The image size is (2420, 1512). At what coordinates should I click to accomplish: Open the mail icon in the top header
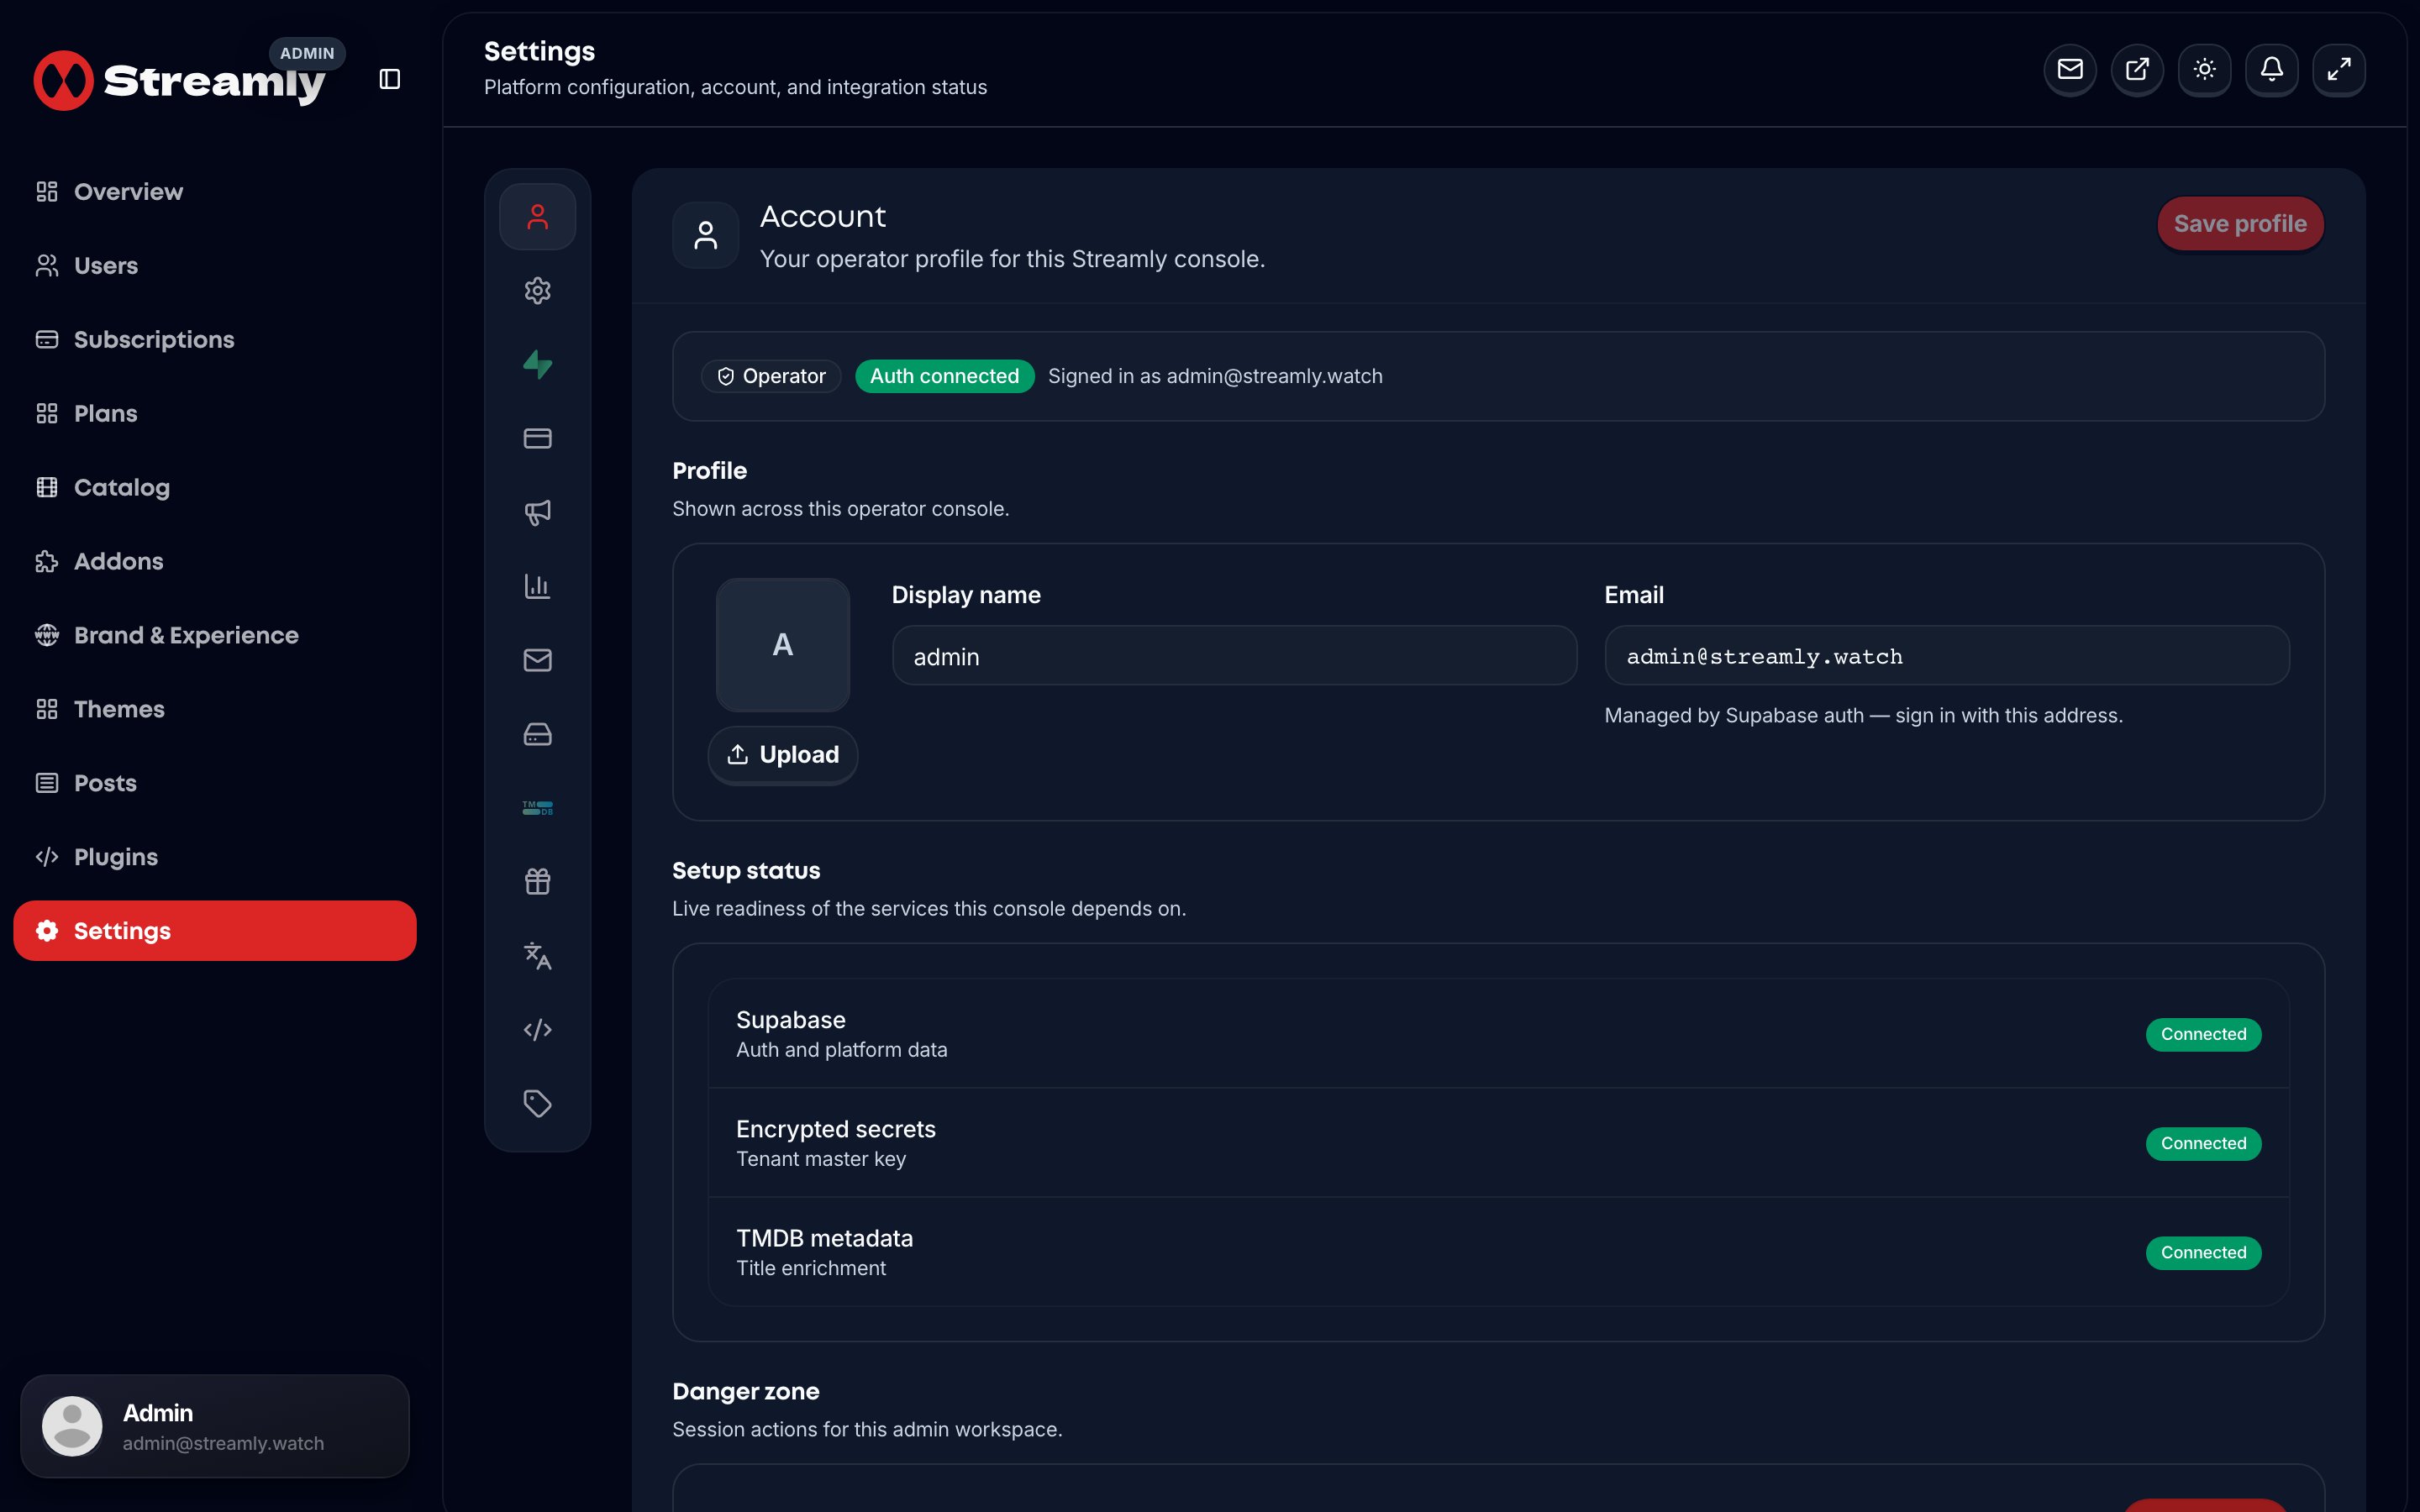pyautogui.click(x=2070, y=70)
